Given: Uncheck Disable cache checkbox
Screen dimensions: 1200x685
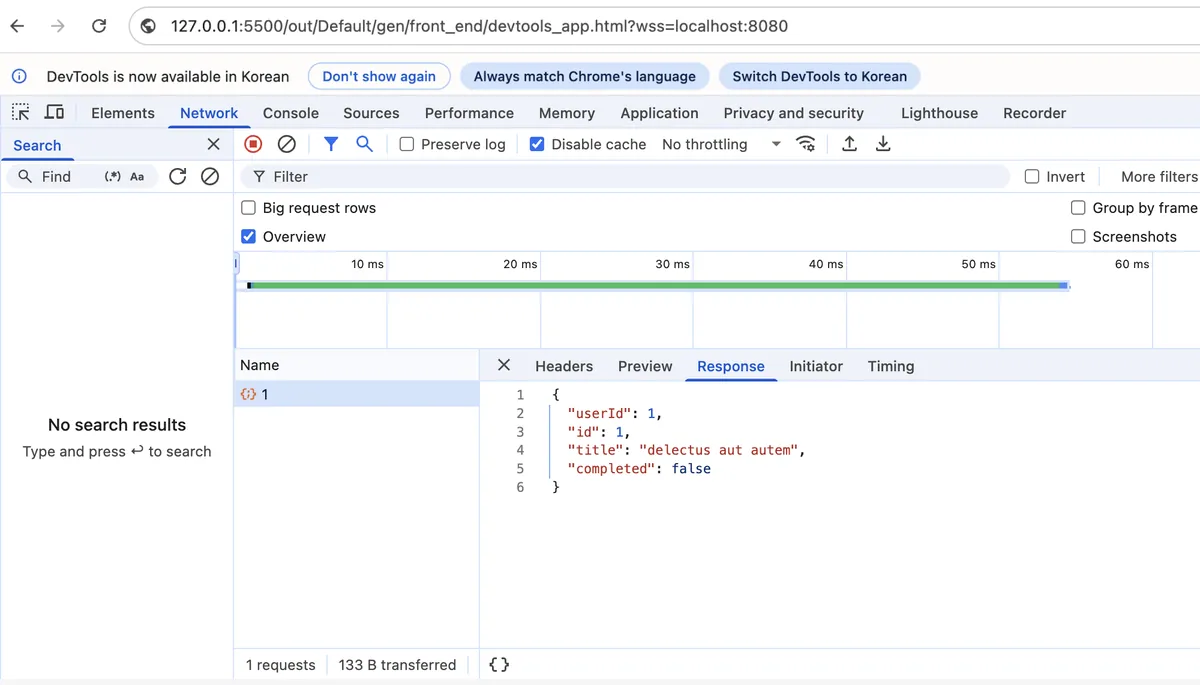Looking at the screenshot, I should click(x=537, y=144).
